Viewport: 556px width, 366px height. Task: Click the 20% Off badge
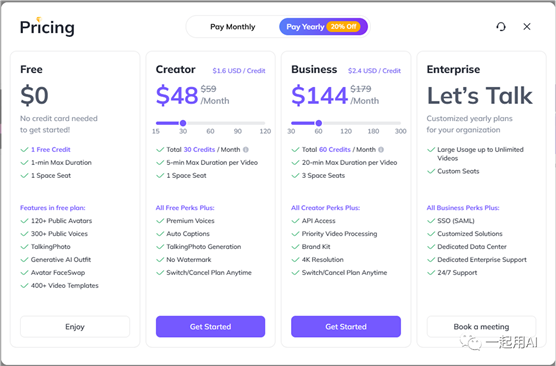click(343, 27)
